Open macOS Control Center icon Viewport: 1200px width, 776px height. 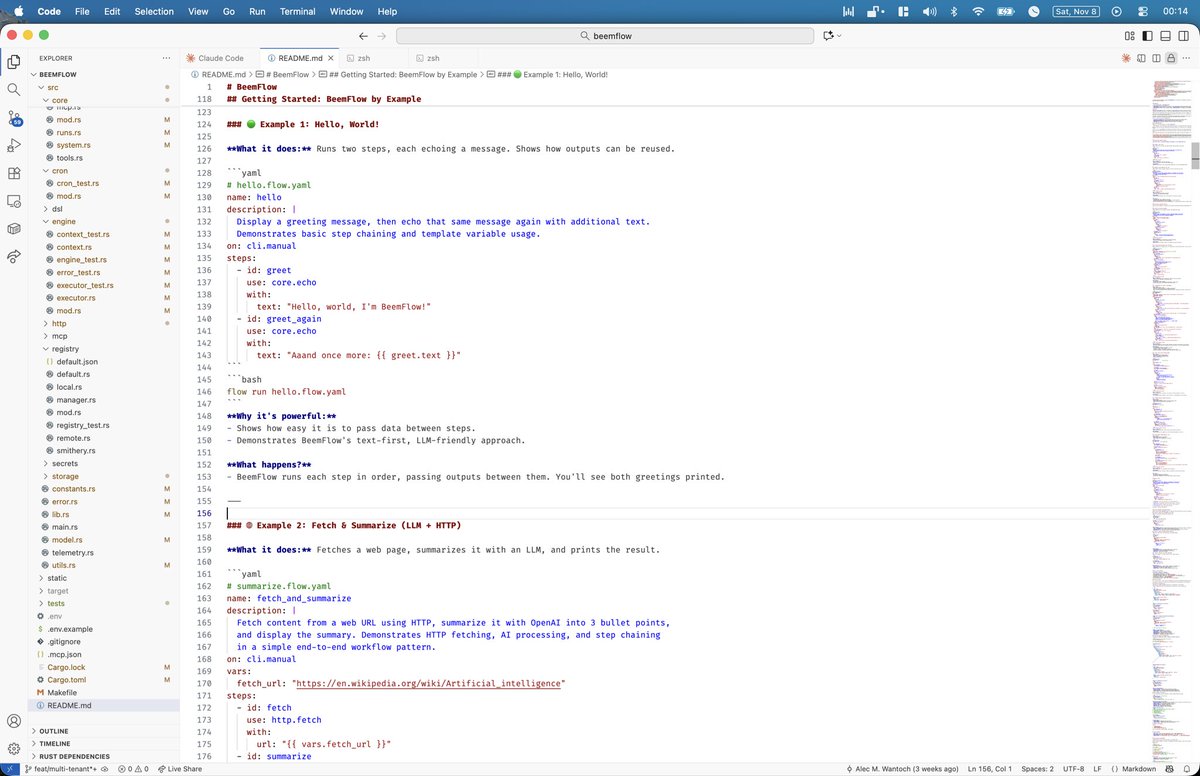1143,11
